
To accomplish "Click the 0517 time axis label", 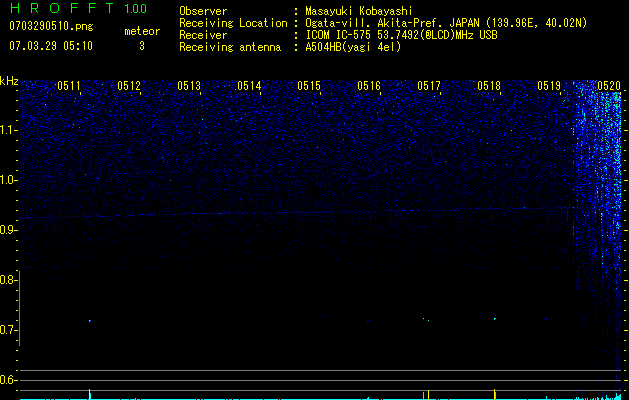I will [429, 85].
